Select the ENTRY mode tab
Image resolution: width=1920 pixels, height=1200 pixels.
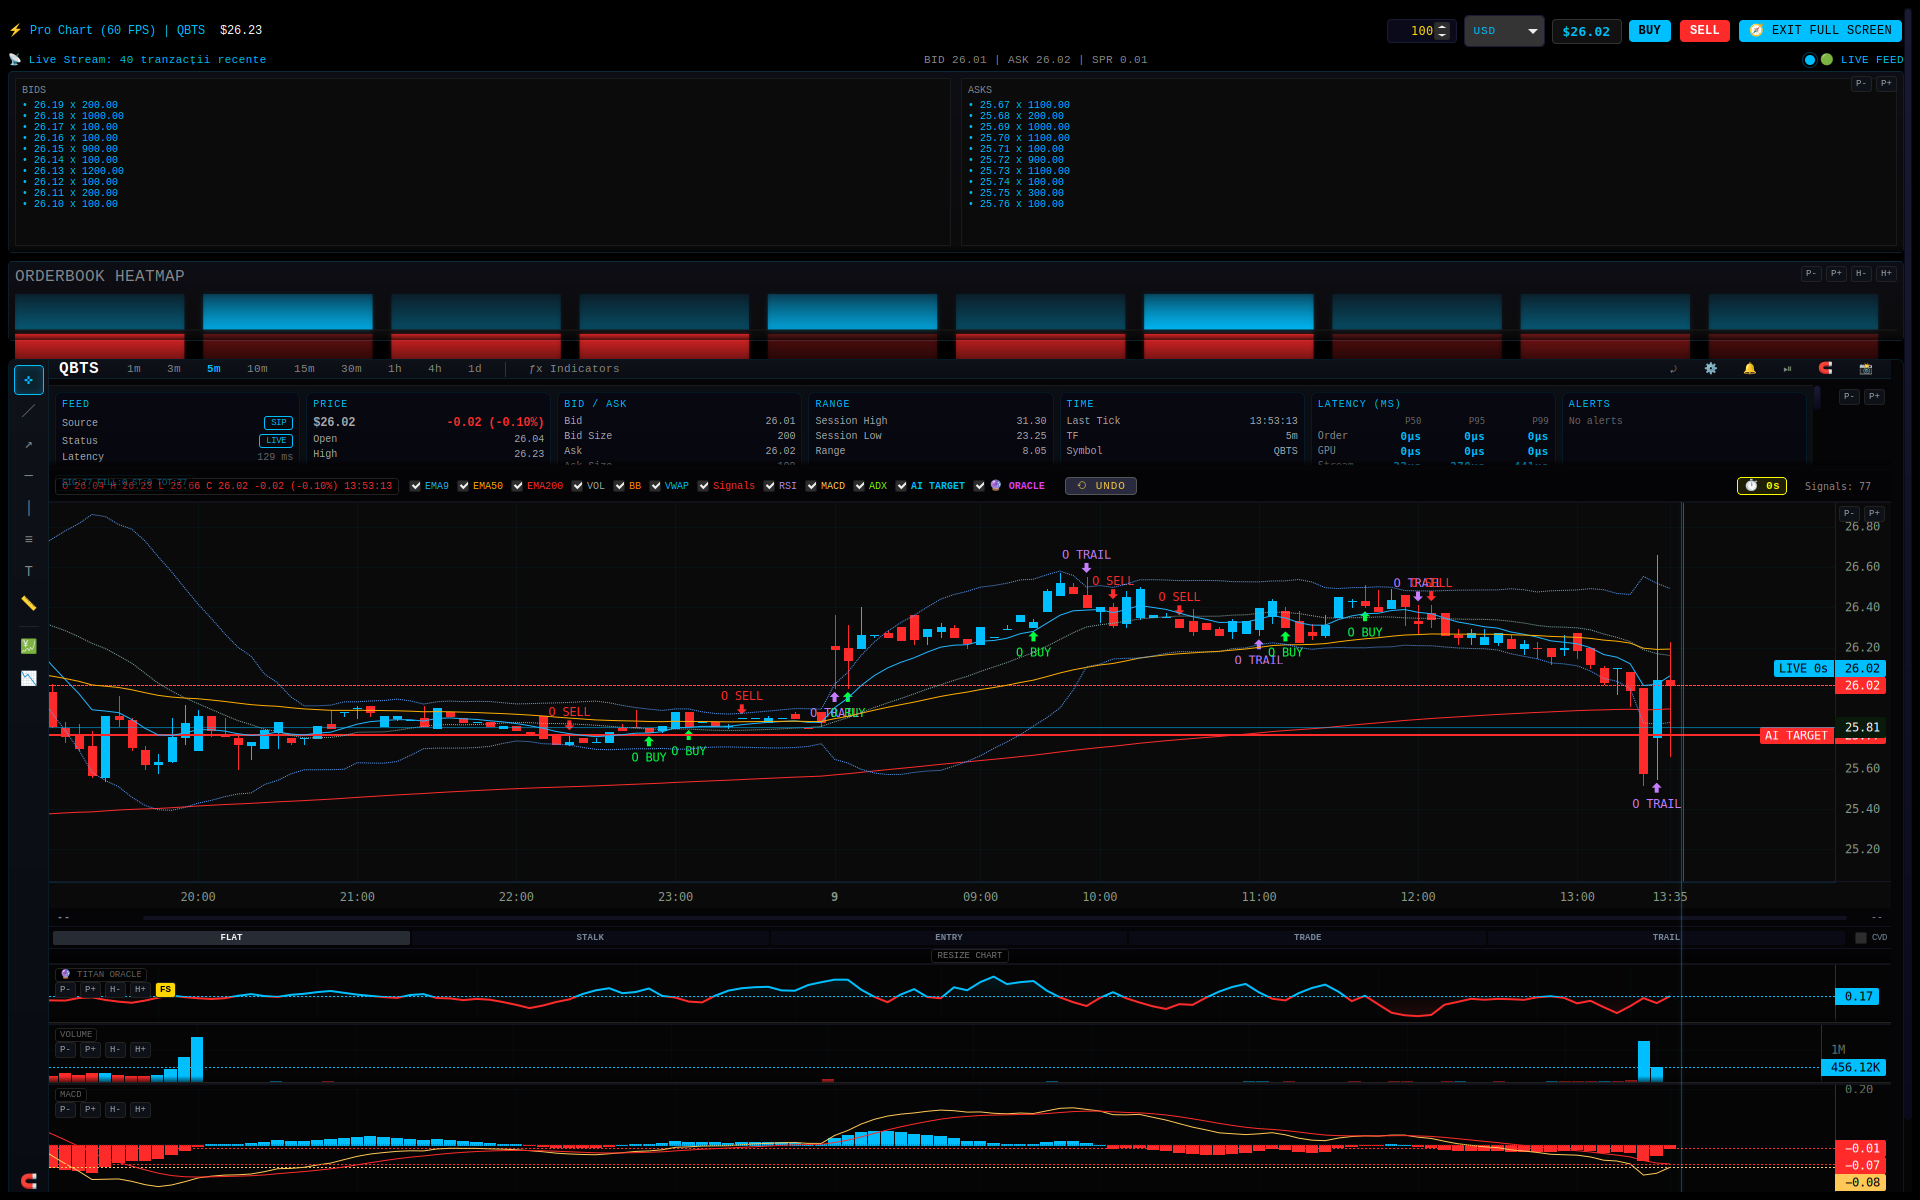coord(949,938)
